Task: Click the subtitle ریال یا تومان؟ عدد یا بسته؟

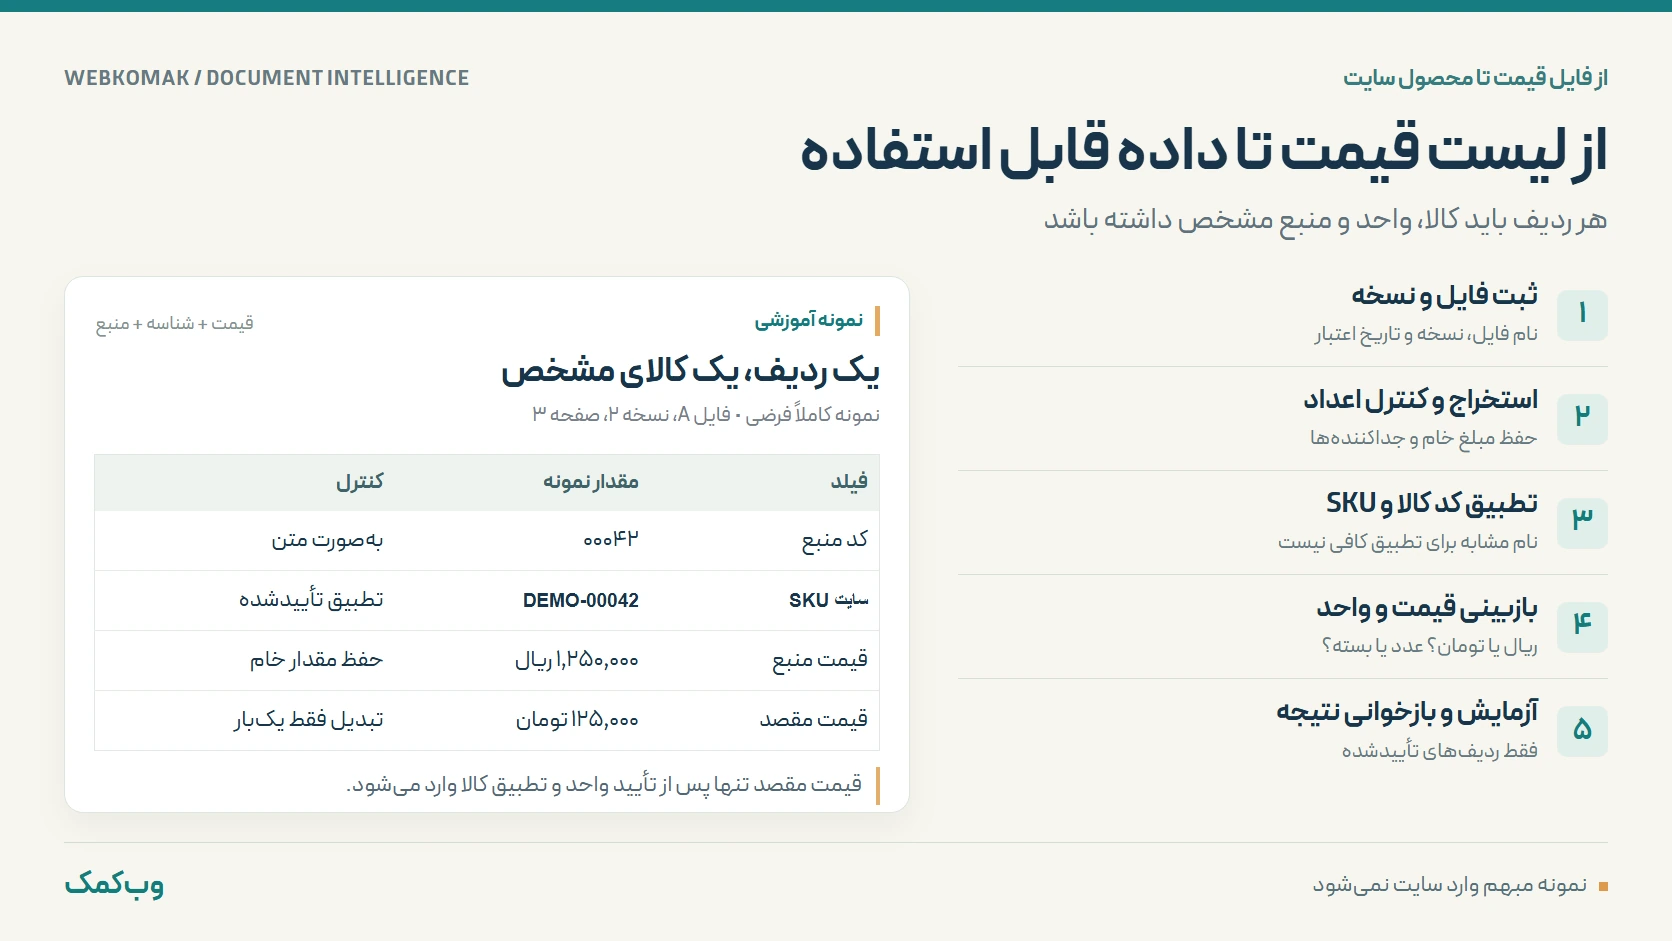Action: tap(1430, 646)
